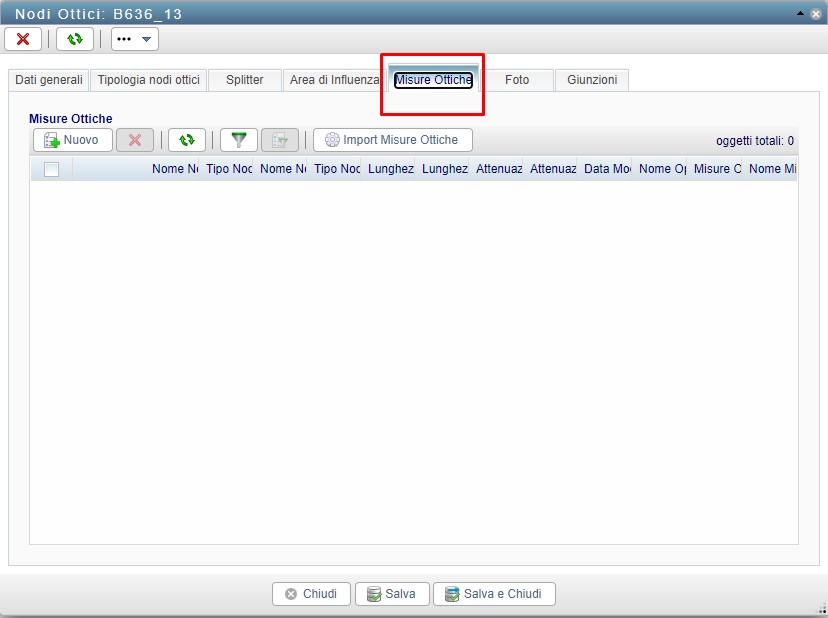
Task: Toggle the select-all checkbox in grid header
Action: coord(51,170)
